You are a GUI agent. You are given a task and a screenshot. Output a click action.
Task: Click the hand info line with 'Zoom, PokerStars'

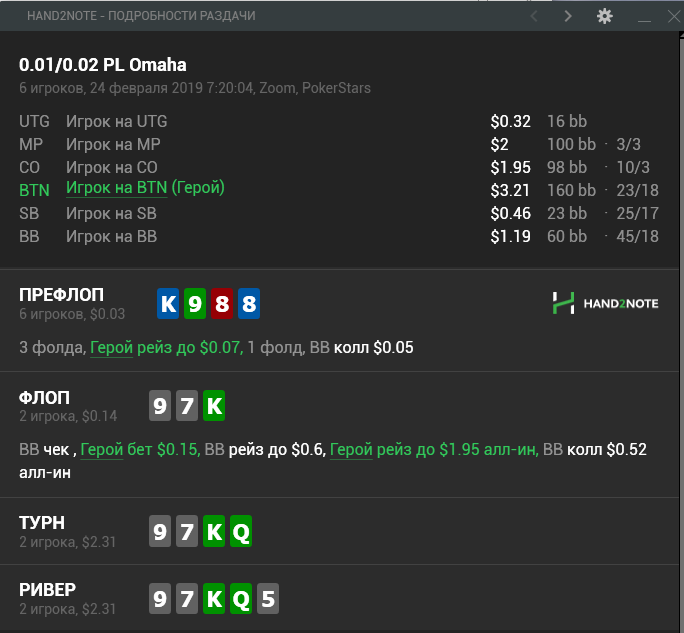pyautogui.click(x=195, y=88)
